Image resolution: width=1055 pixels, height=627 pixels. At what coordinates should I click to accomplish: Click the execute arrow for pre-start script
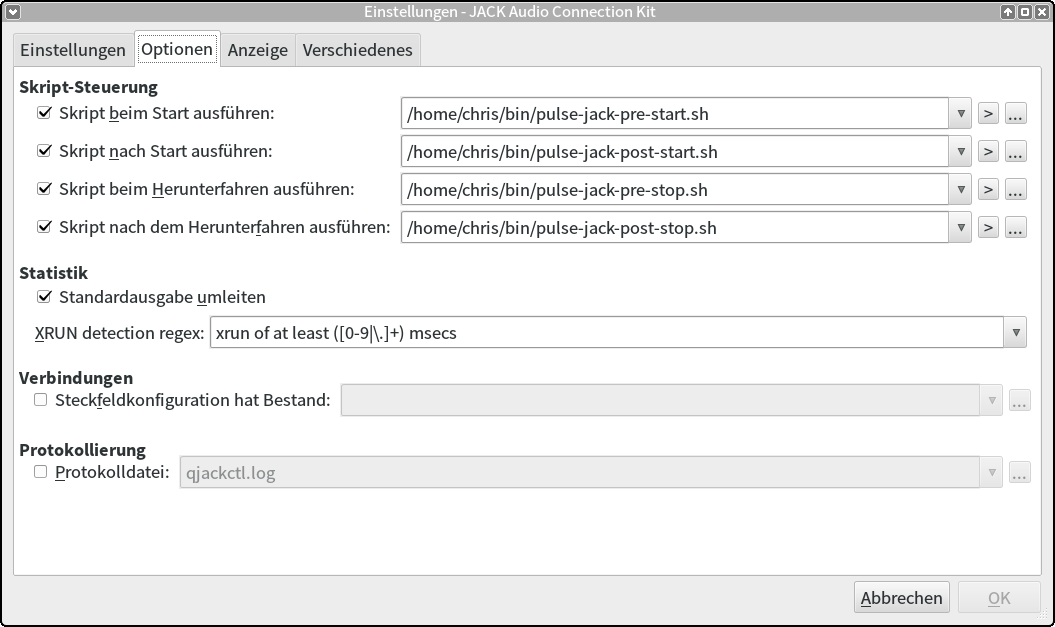click(x=988, y=114)
